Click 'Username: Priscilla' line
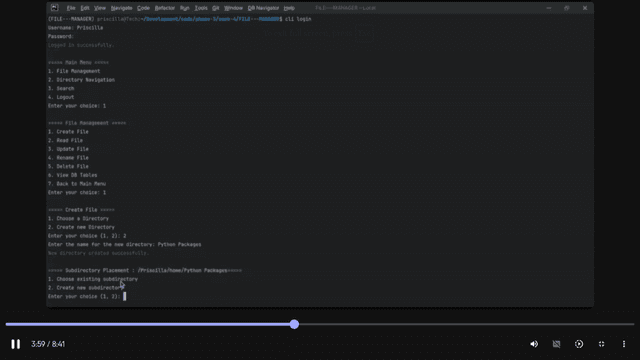Viewport: 640px width, 360px height. 76,28
